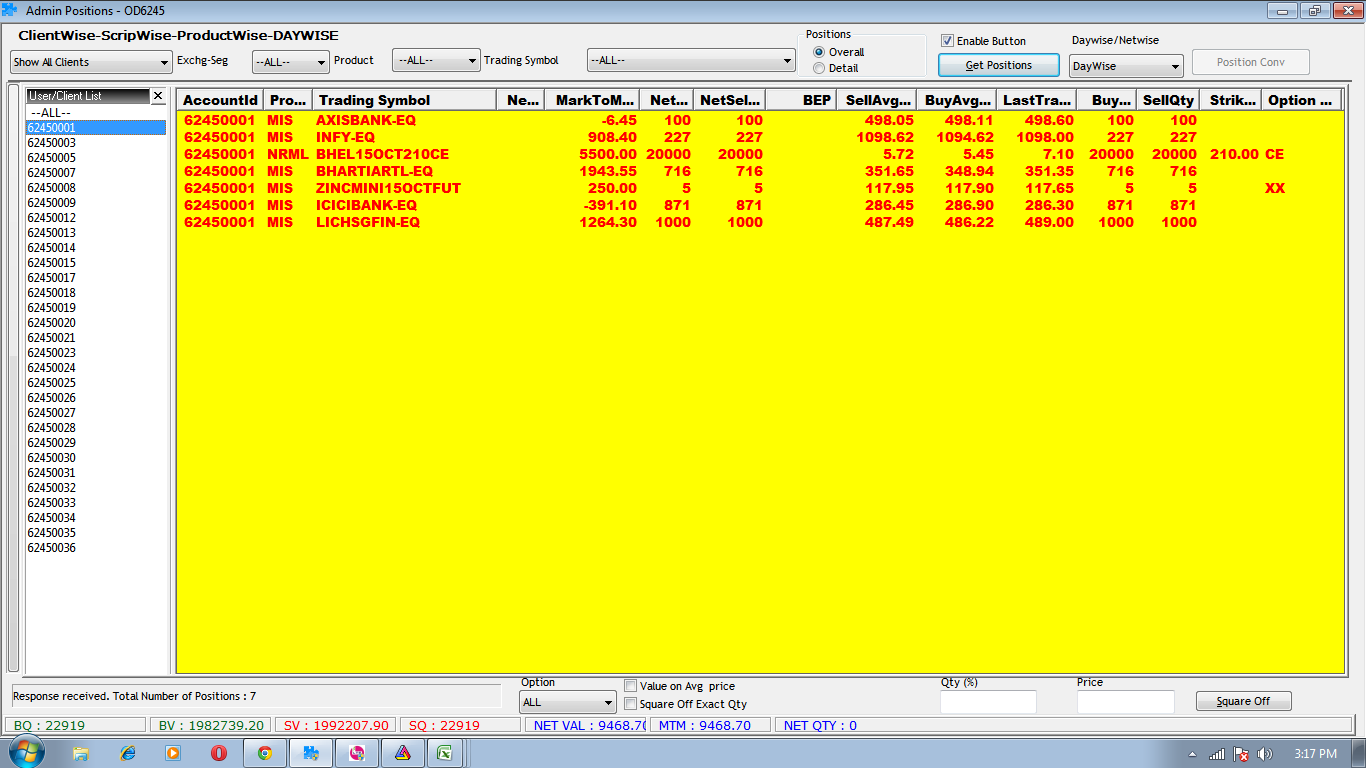Open the colorful triangle taskbar app
Image resolution: width=1366 pixels, height=768 pixels.
coord(402,753)
